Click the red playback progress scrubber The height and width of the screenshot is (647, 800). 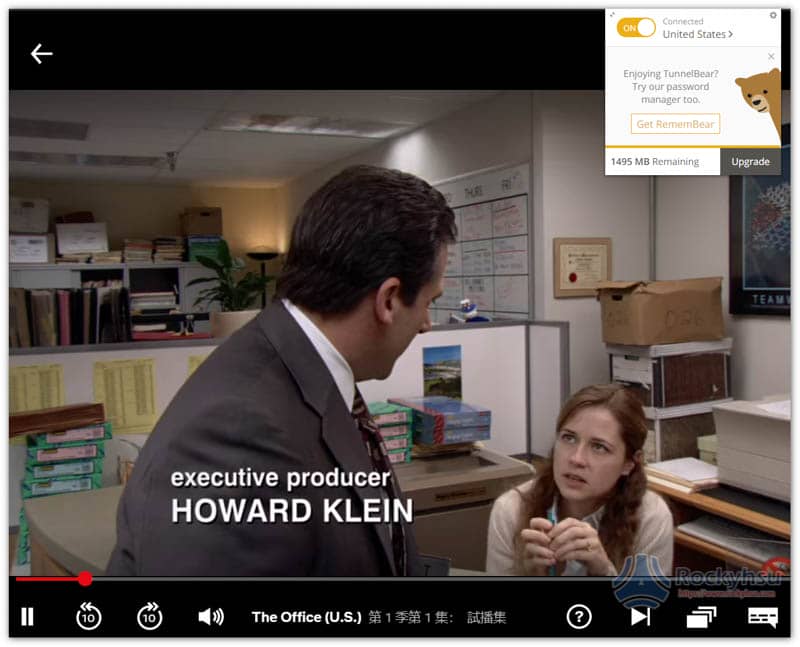coord(85,579)
